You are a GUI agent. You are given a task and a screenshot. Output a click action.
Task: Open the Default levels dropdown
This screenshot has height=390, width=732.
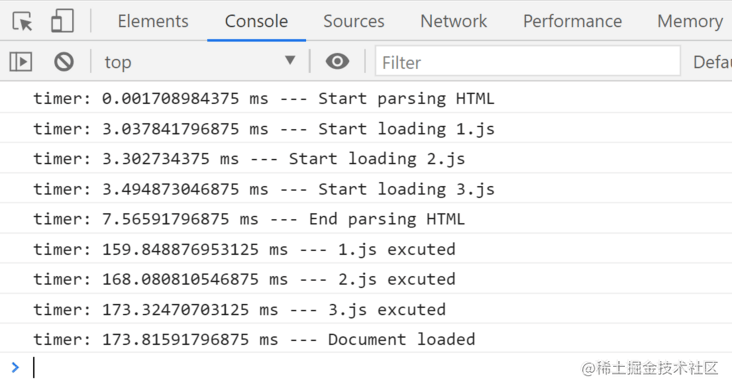[x=712, y=62]
